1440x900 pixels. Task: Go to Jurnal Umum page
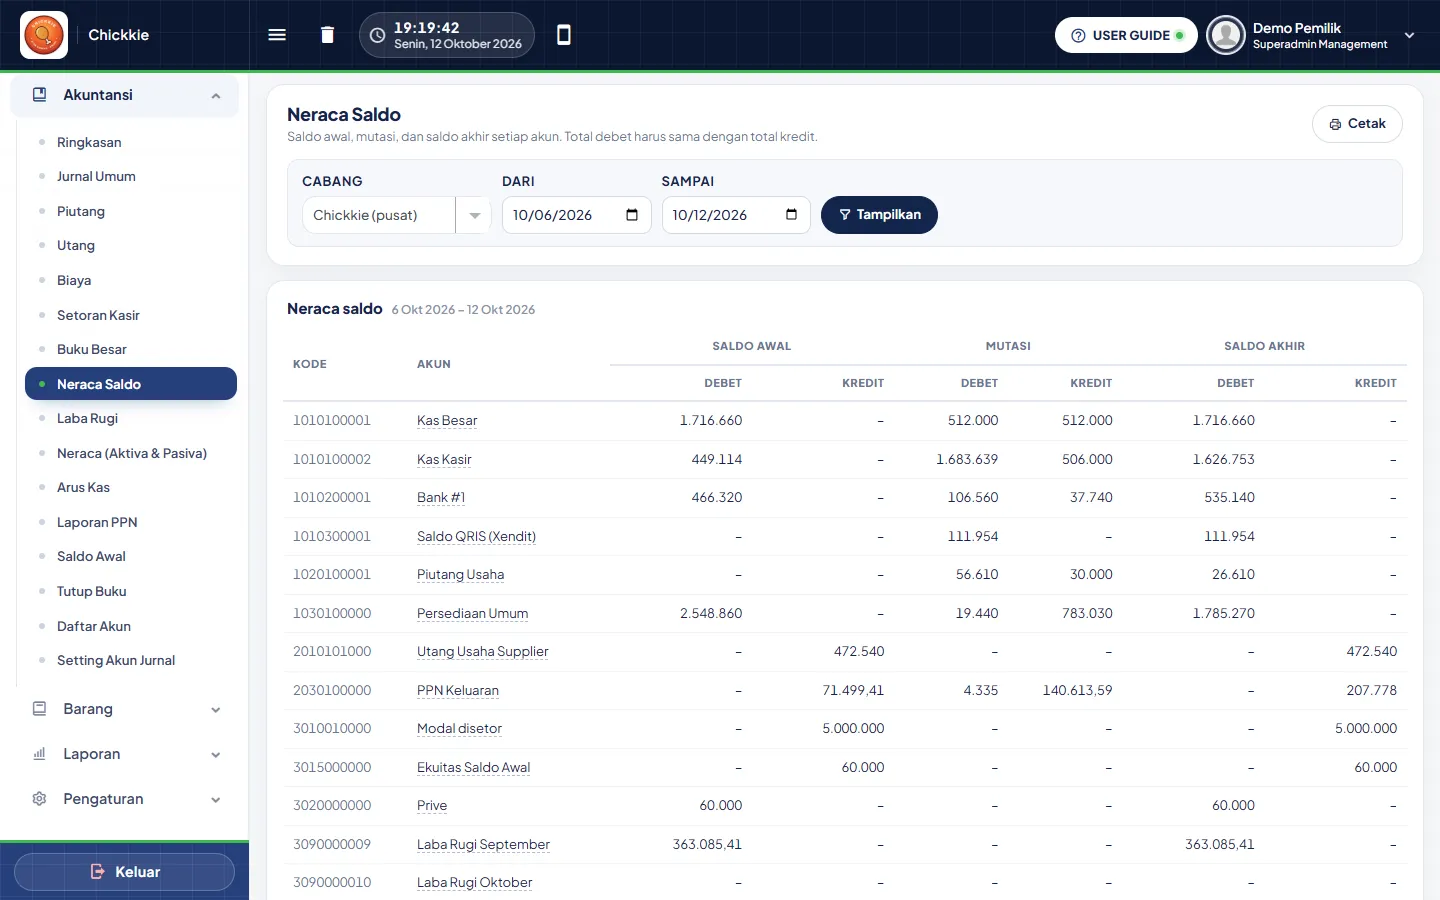pyautogui.click(x=96, y=176)
